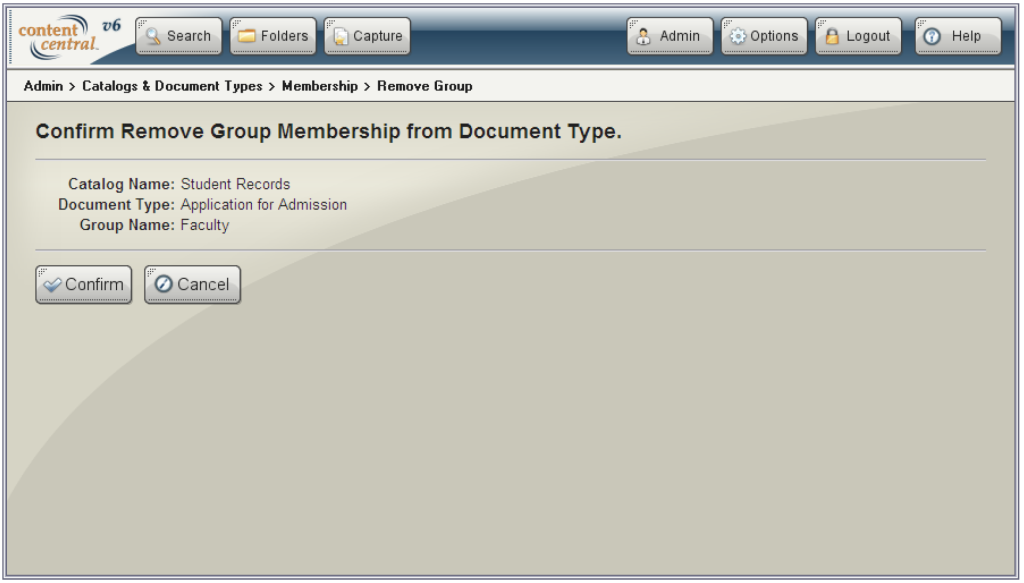Click the prohibition icon on Cancel
This screenshot has width=1024, height=583.
pyautogui.click(x=161, y=284)
